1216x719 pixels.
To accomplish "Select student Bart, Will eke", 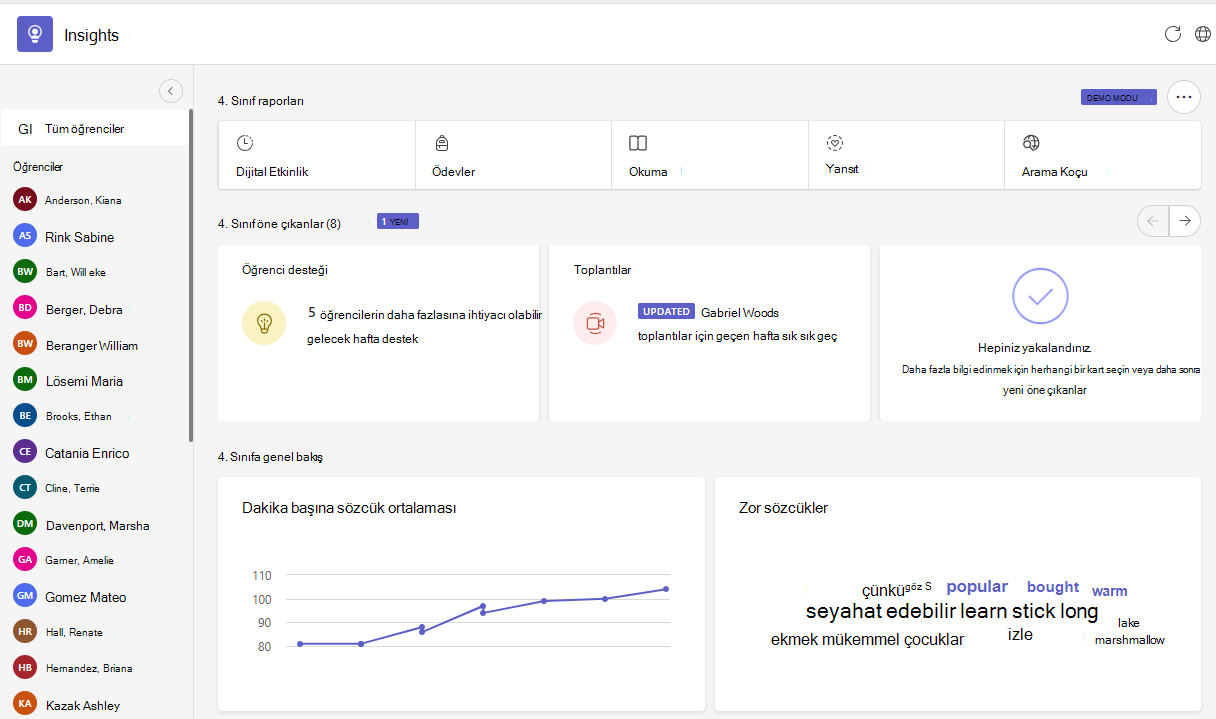I will point(95,272).
